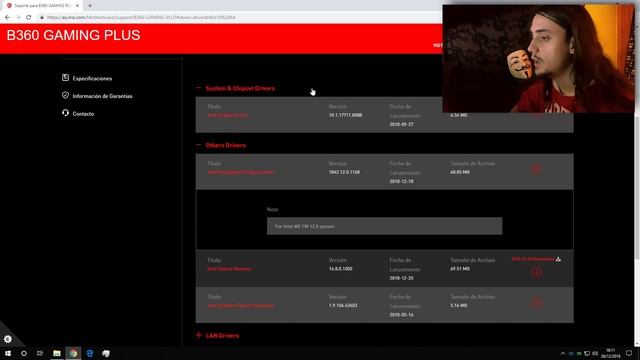Open the Intel Chipset Driver title link

(227, 116)
